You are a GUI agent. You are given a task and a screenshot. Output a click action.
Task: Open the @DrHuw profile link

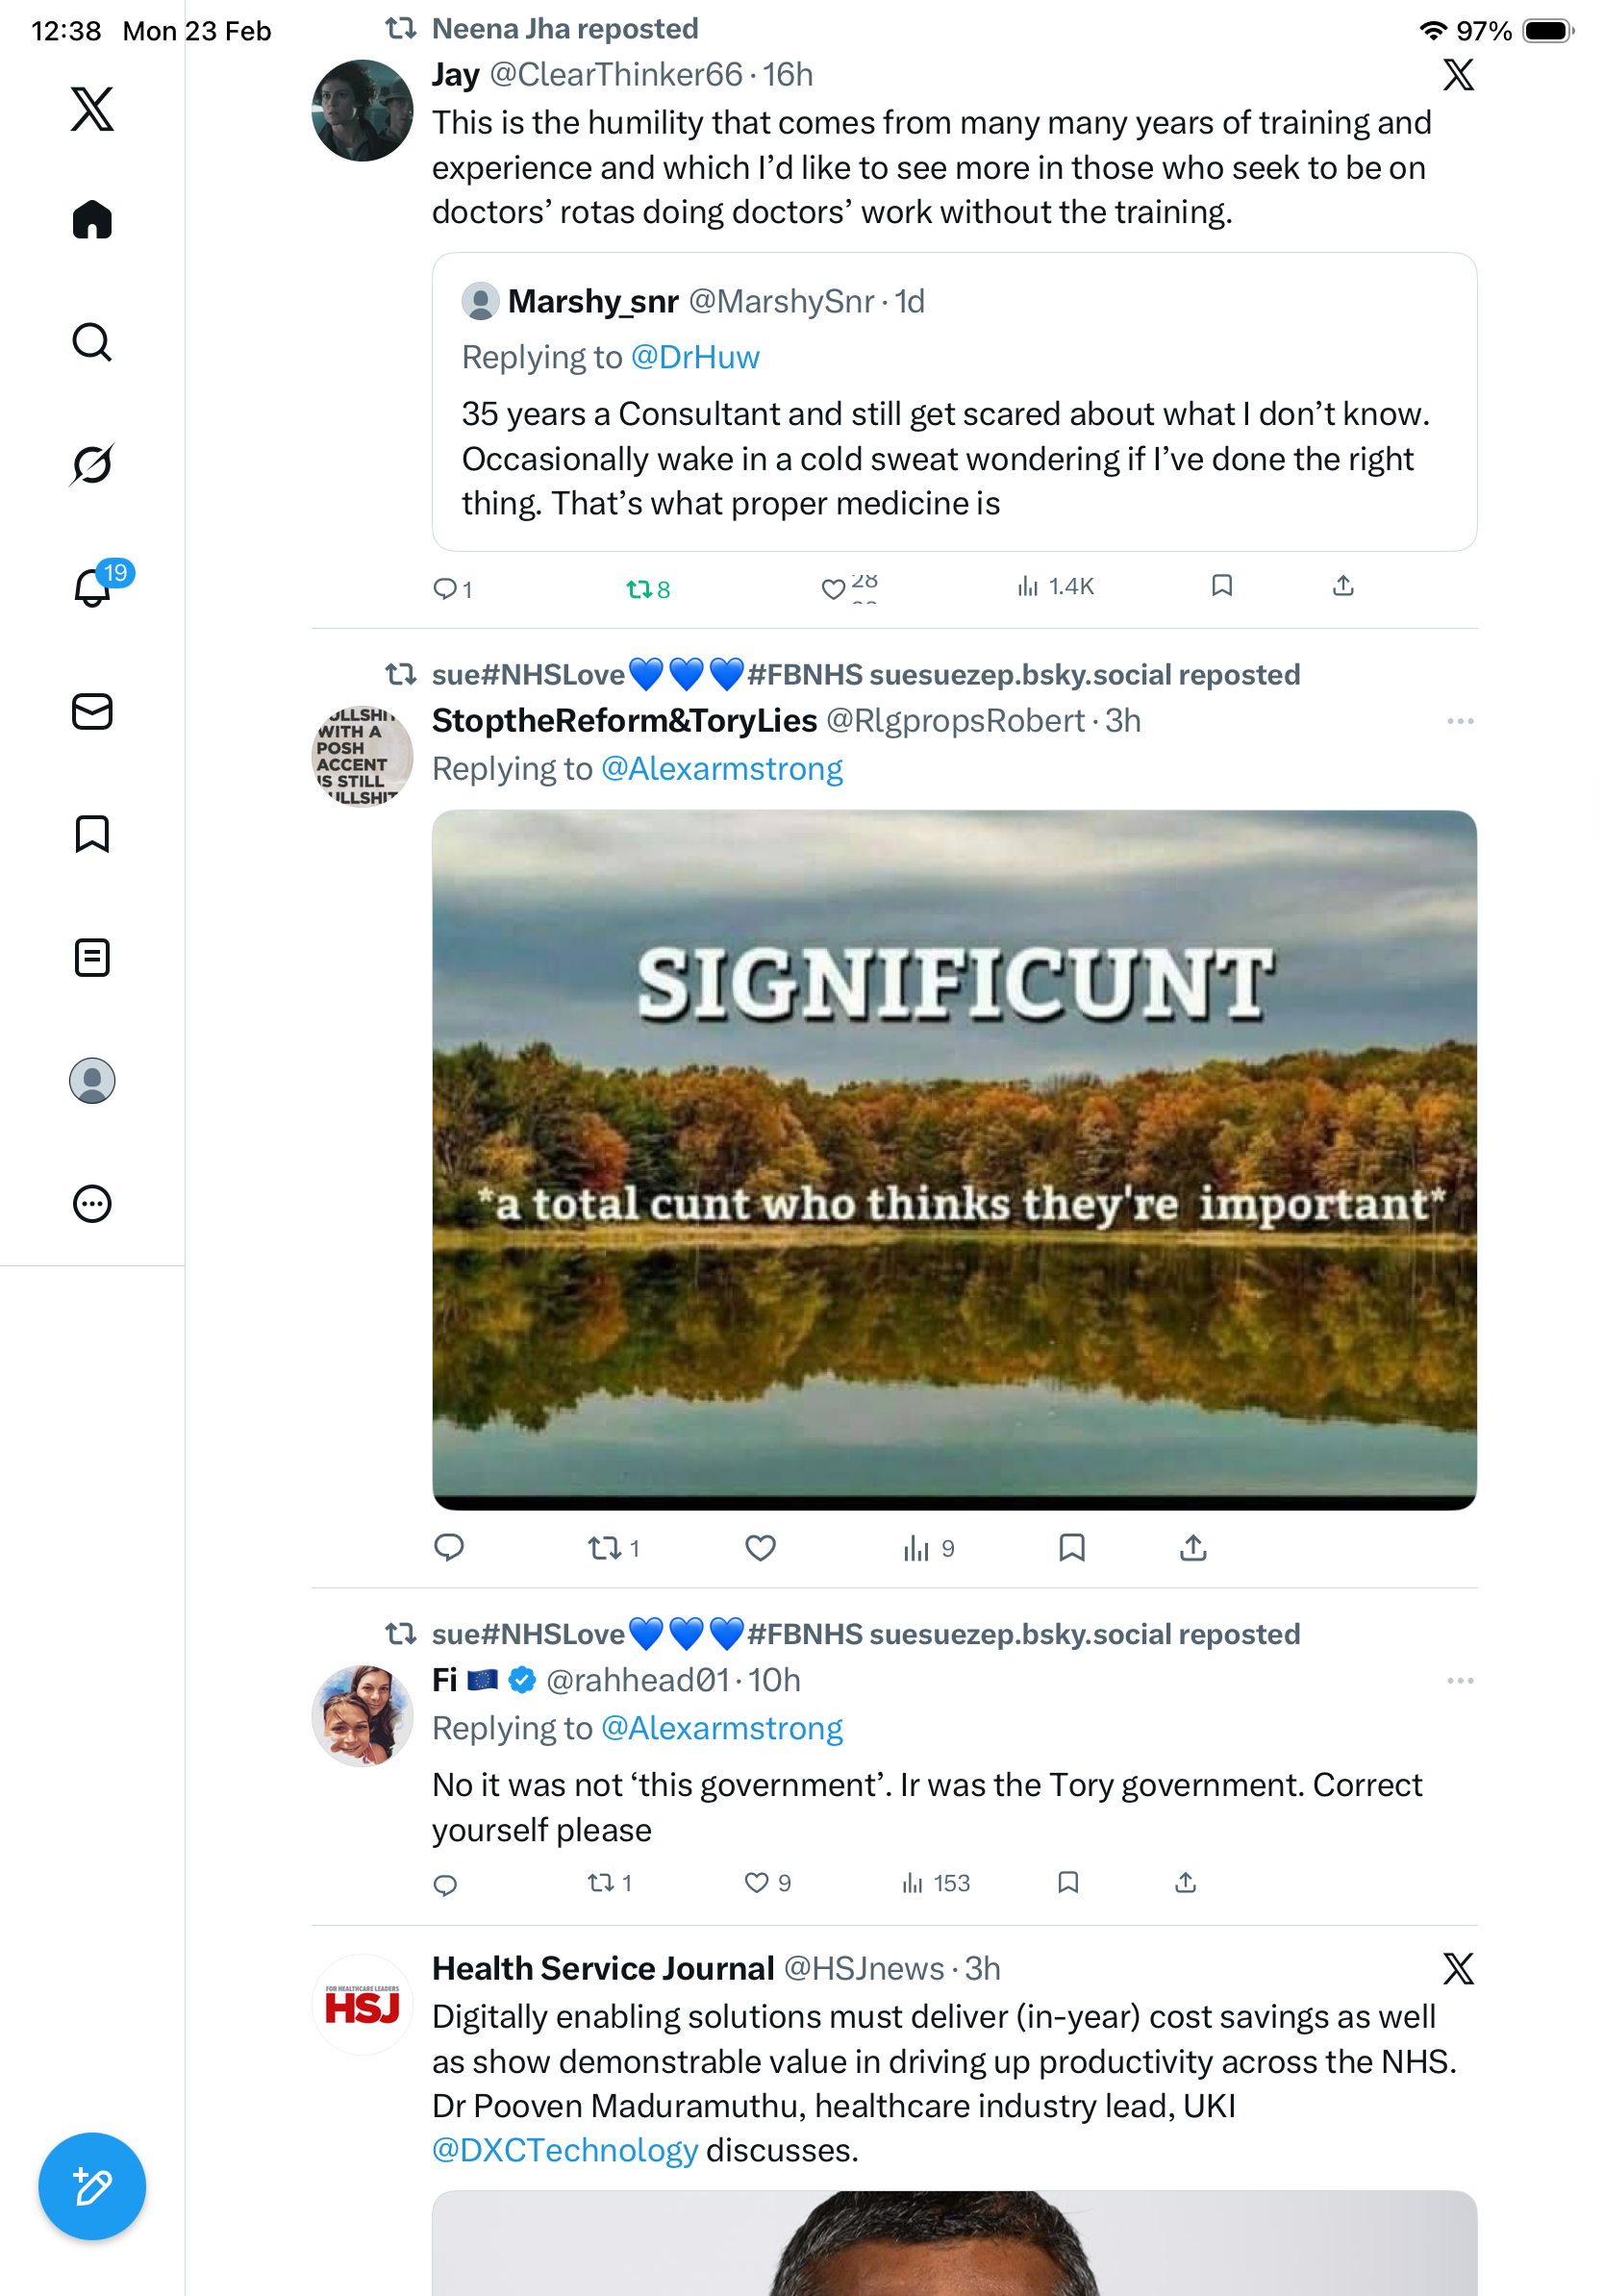(694, 357)
